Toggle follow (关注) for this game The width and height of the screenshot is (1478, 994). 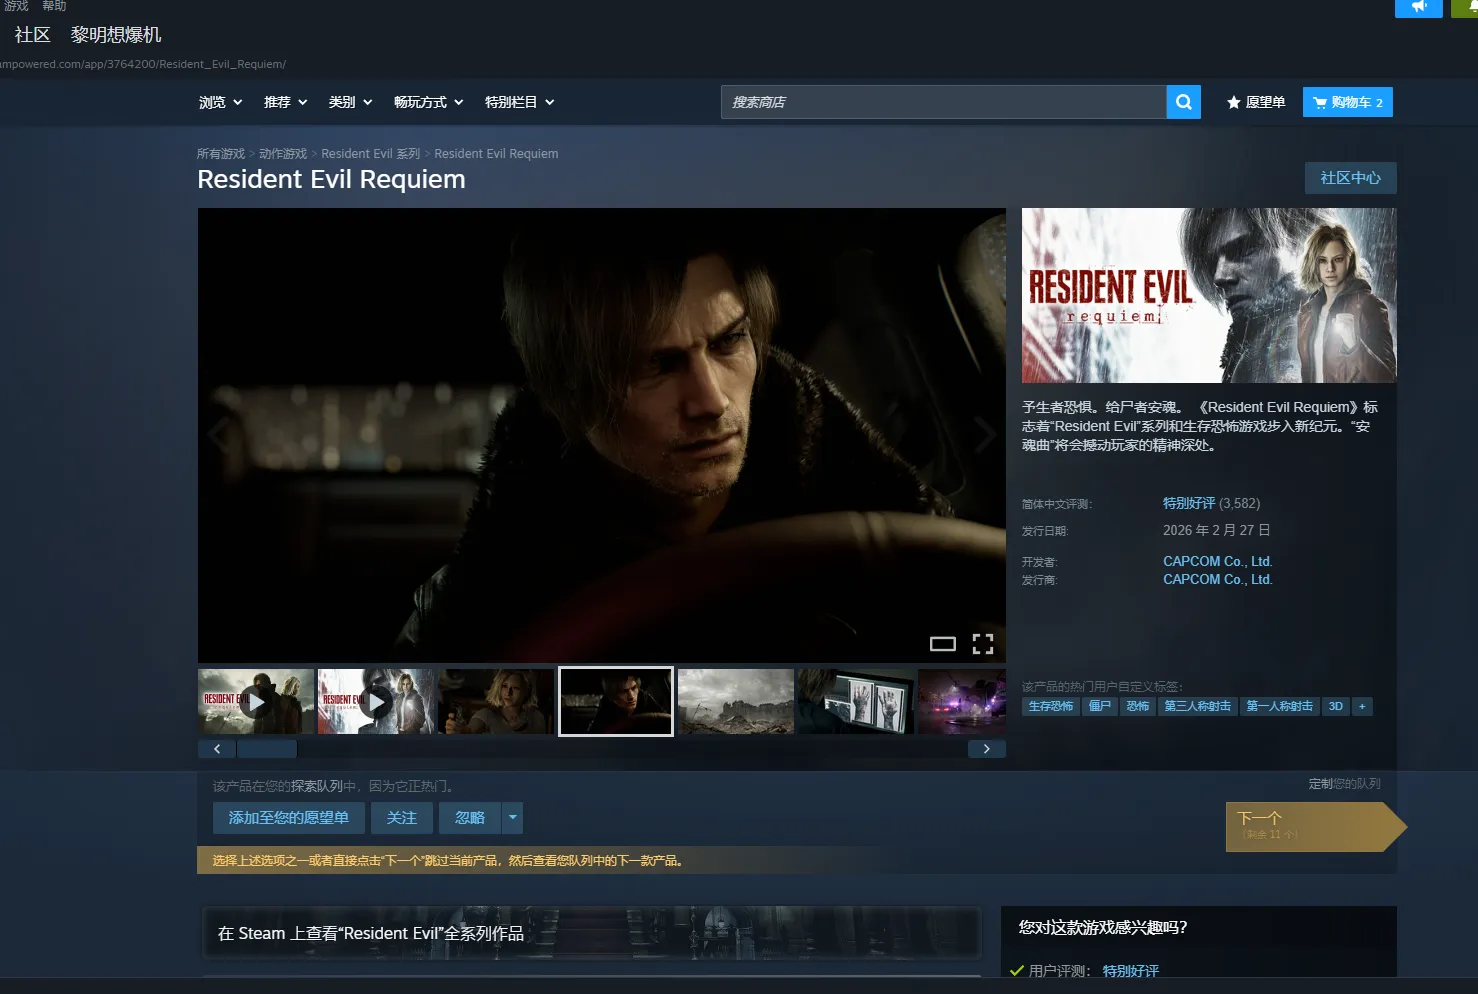coord(401,818)
